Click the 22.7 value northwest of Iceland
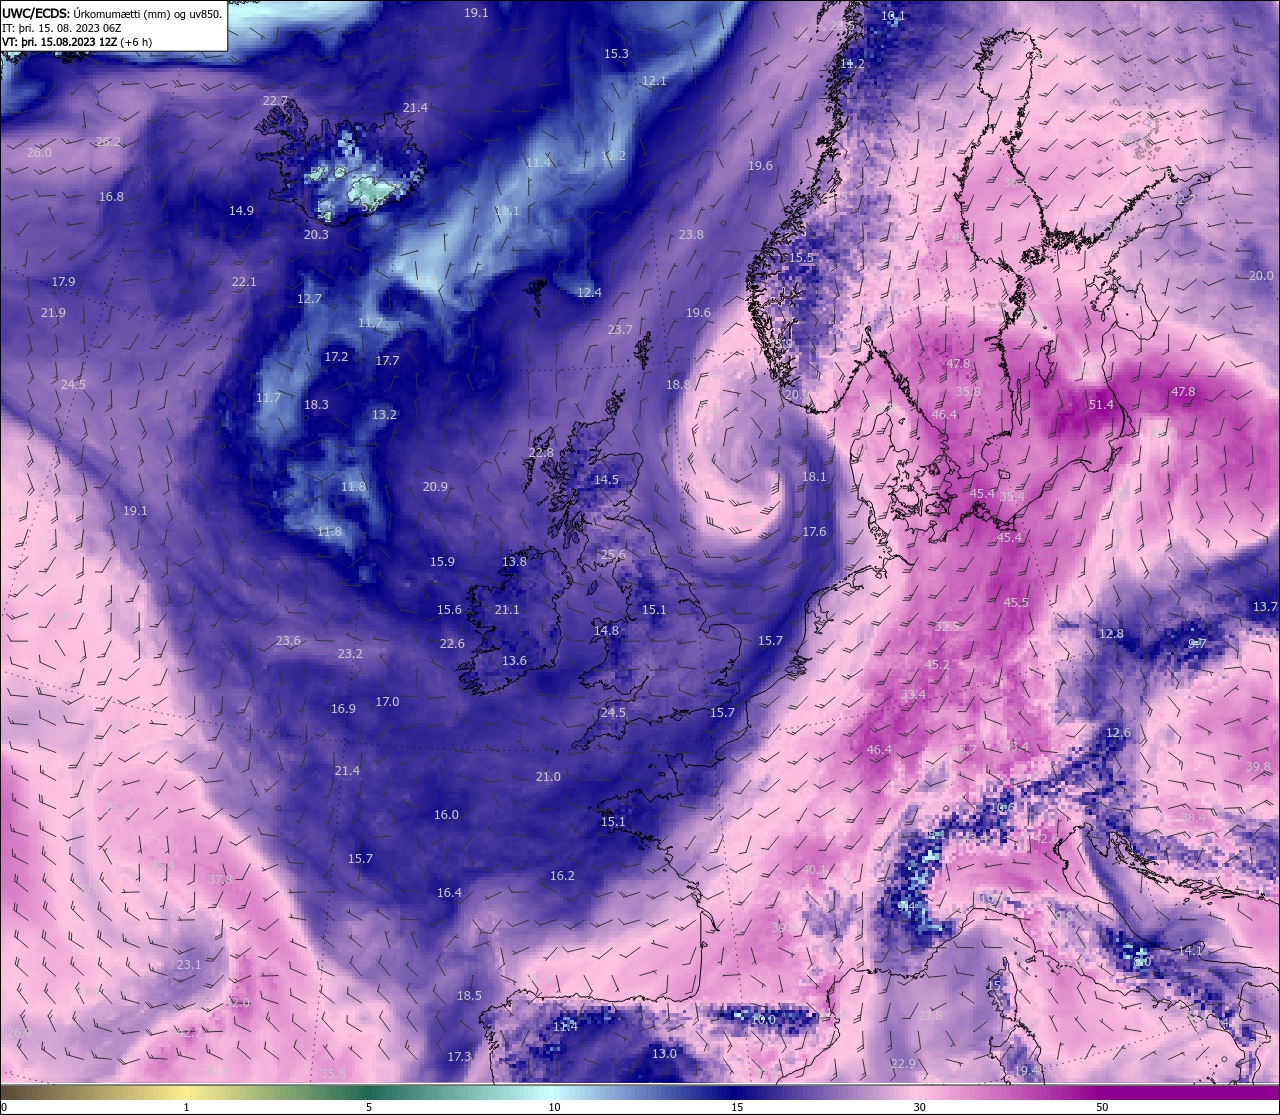This screenshot has width=1280, height=1115. pos(275,100)
